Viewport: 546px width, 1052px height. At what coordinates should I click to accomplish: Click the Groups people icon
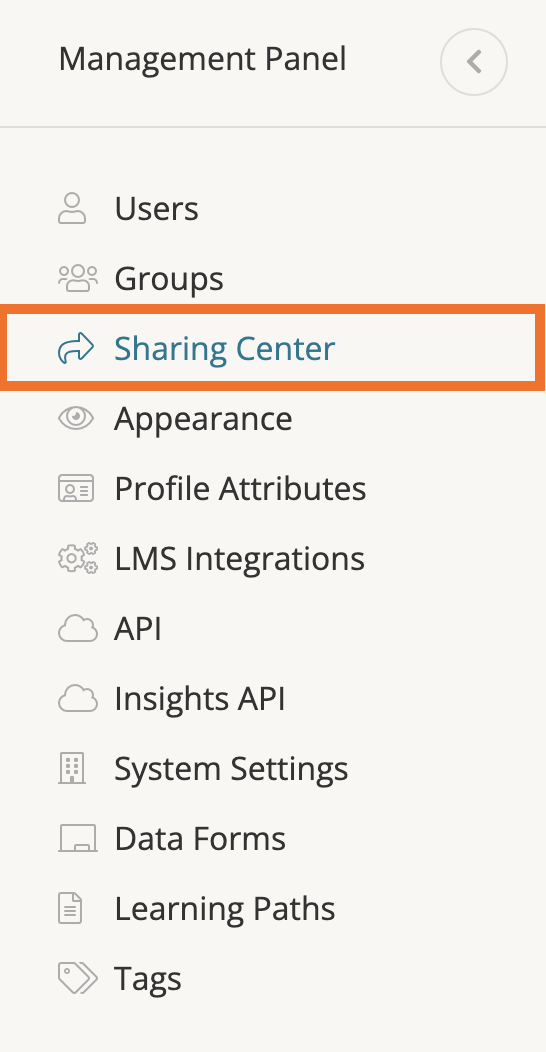(x=78, y=278)
